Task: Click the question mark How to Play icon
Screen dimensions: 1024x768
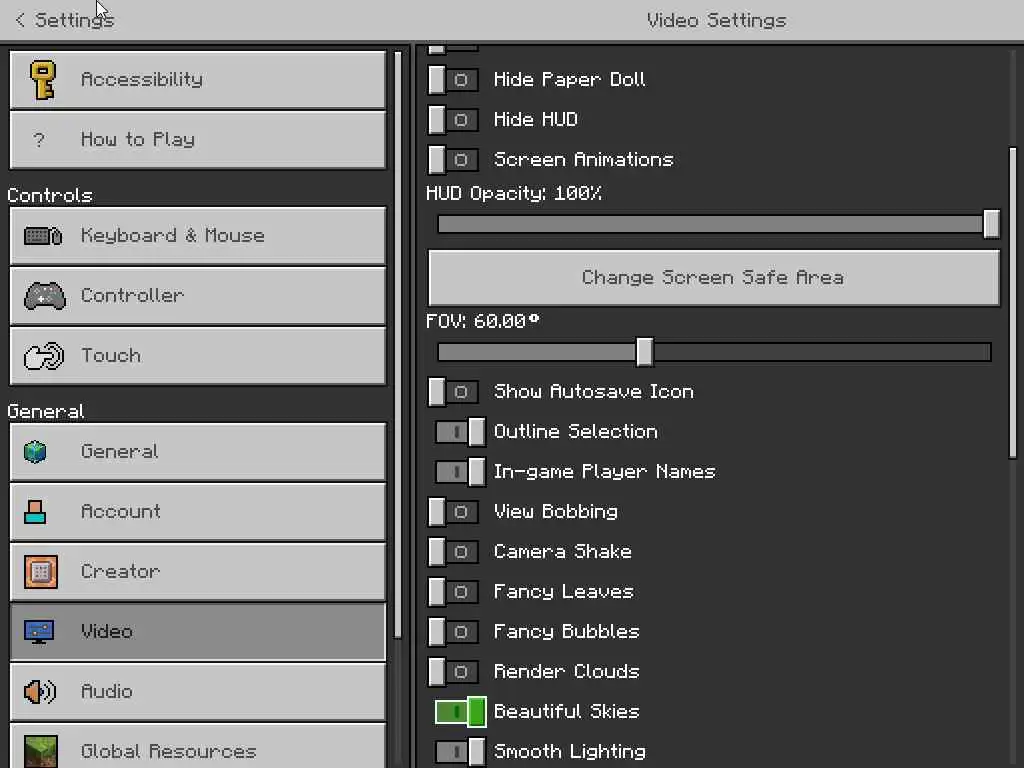Action: tap(39, 140)
